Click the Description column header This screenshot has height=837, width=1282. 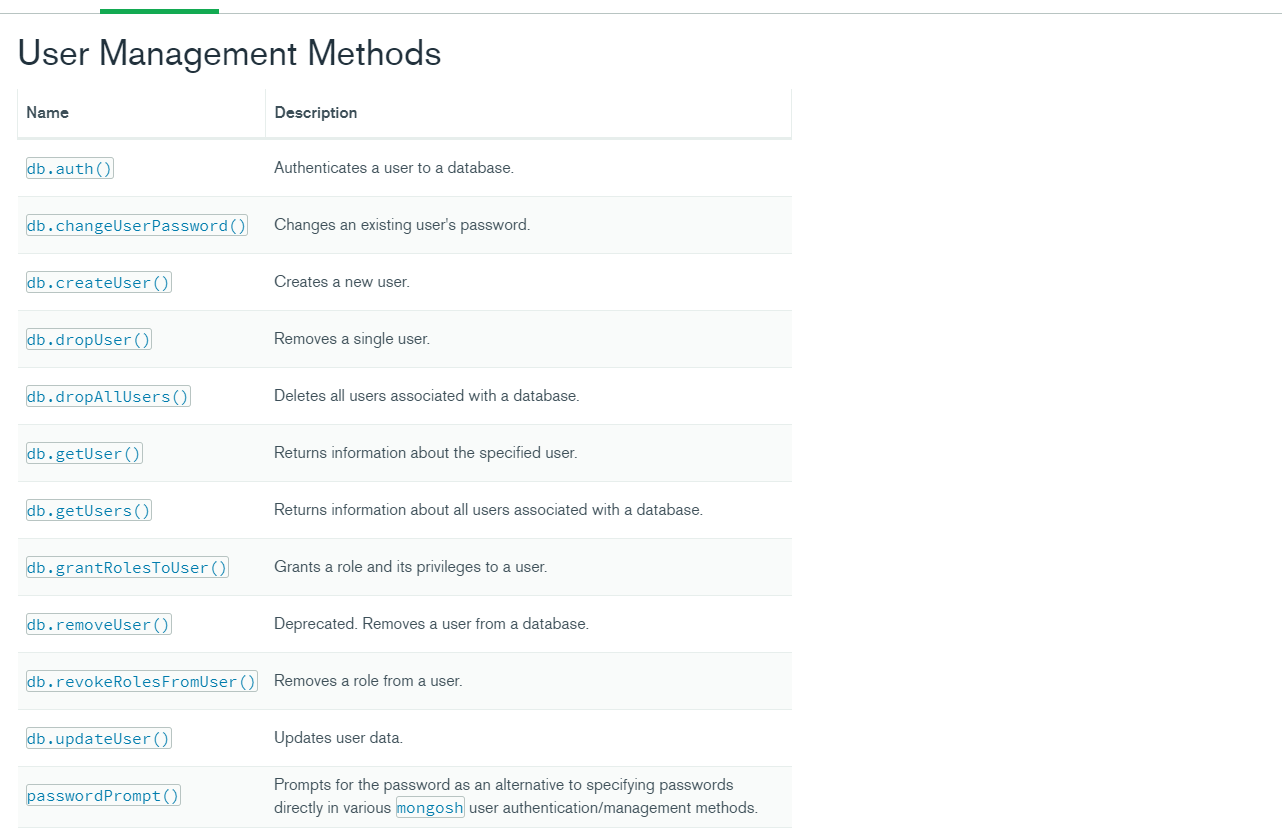(316, 112)
